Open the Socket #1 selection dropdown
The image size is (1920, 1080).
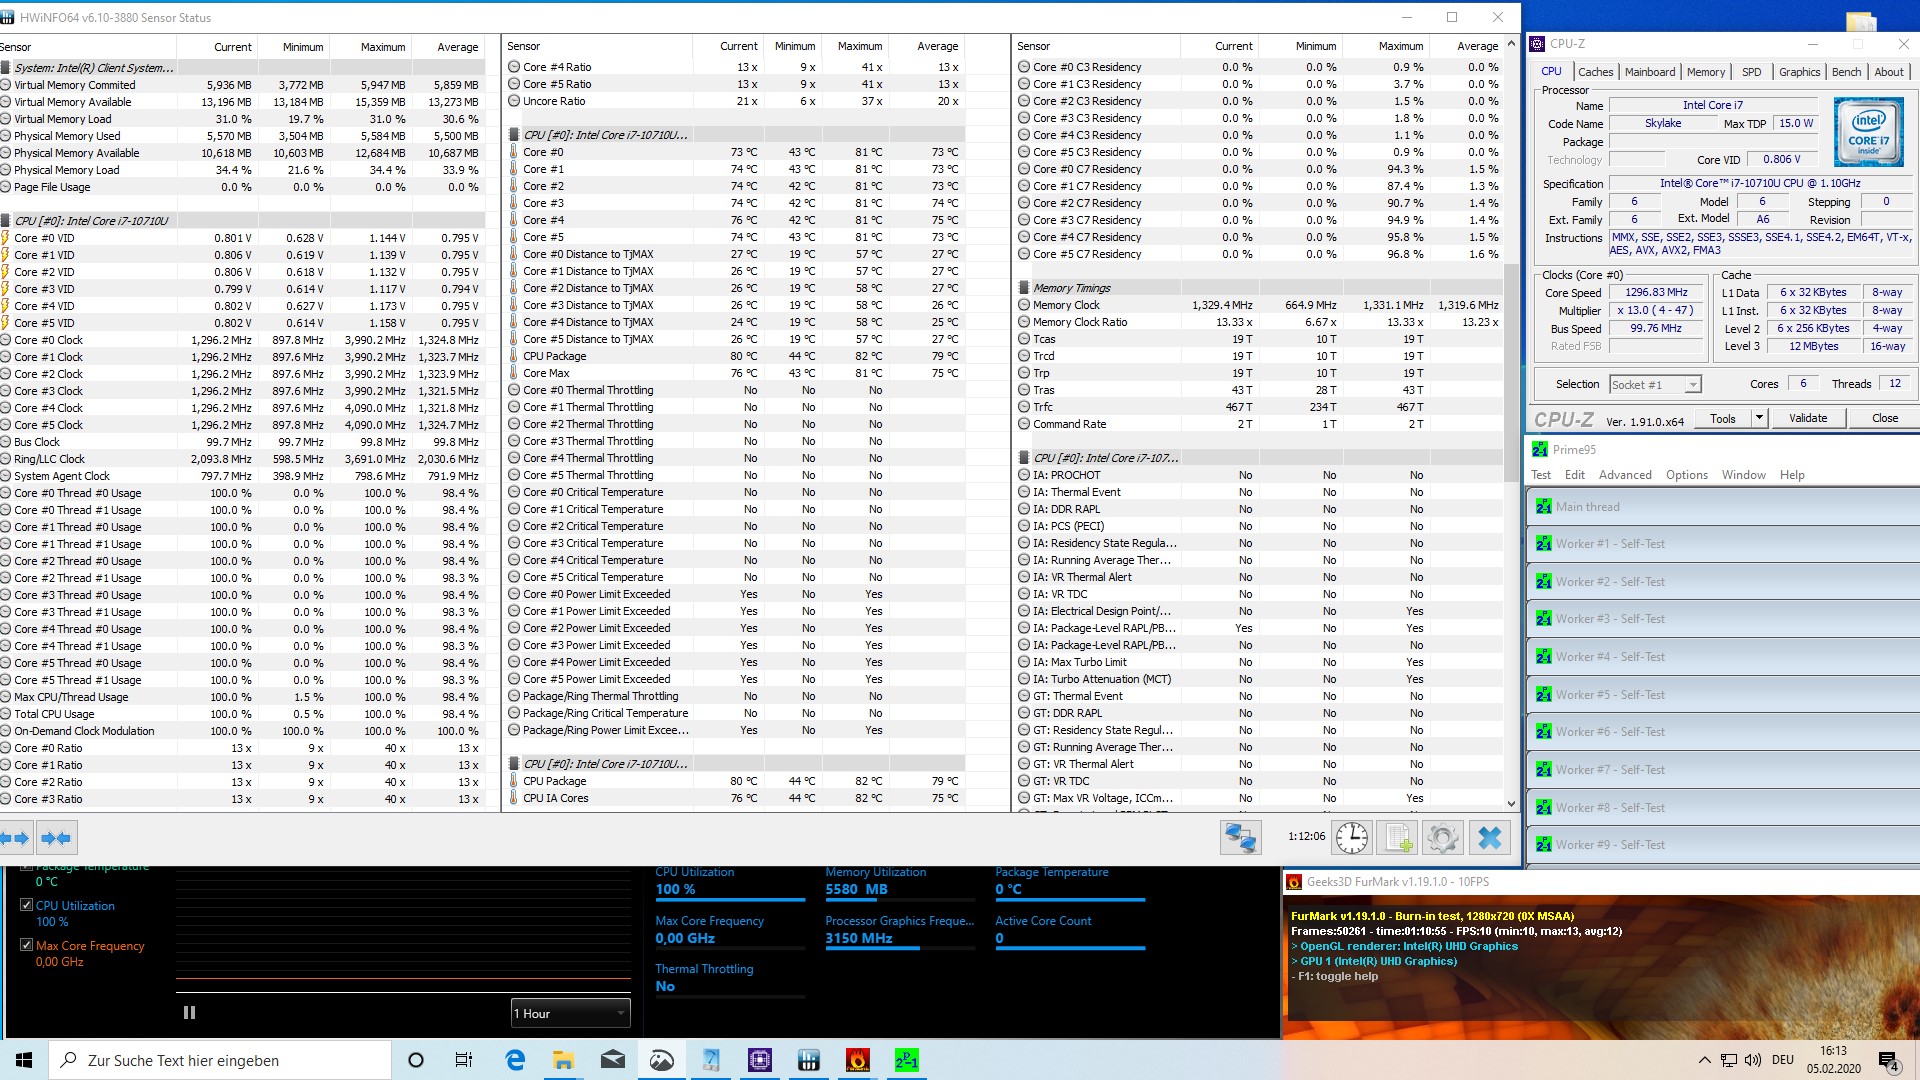pyautogui.click(x=1655, y=385)
